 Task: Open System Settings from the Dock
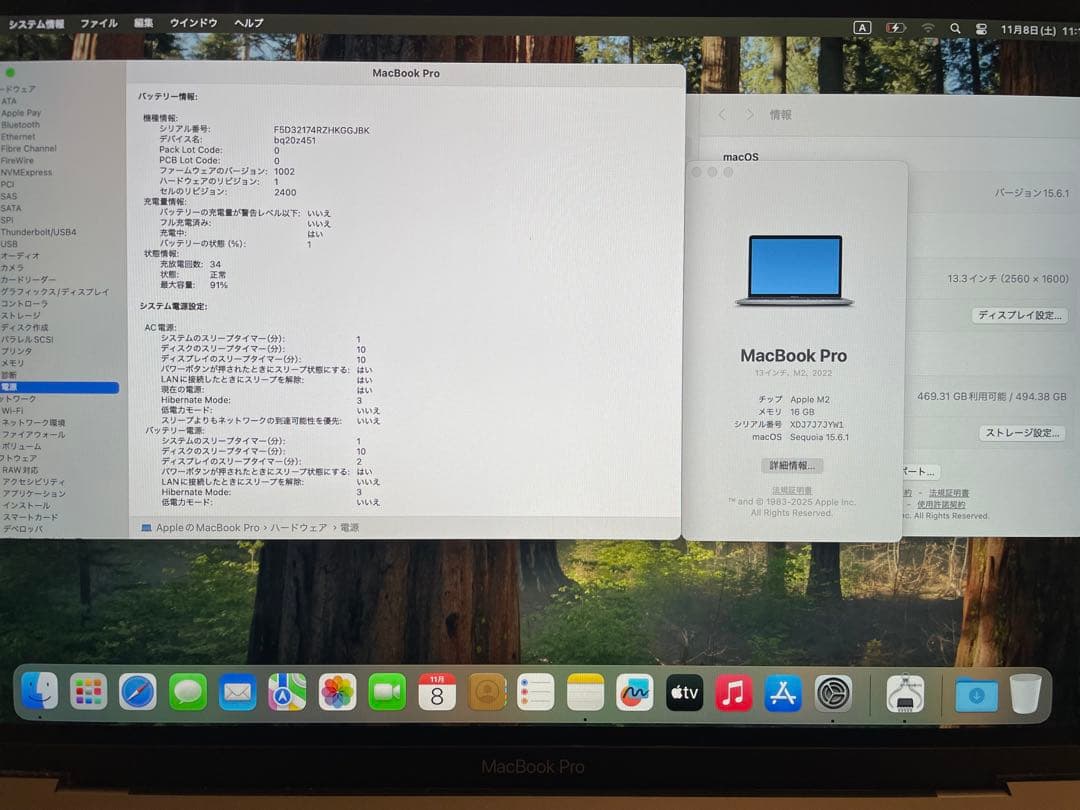point(833,692)
